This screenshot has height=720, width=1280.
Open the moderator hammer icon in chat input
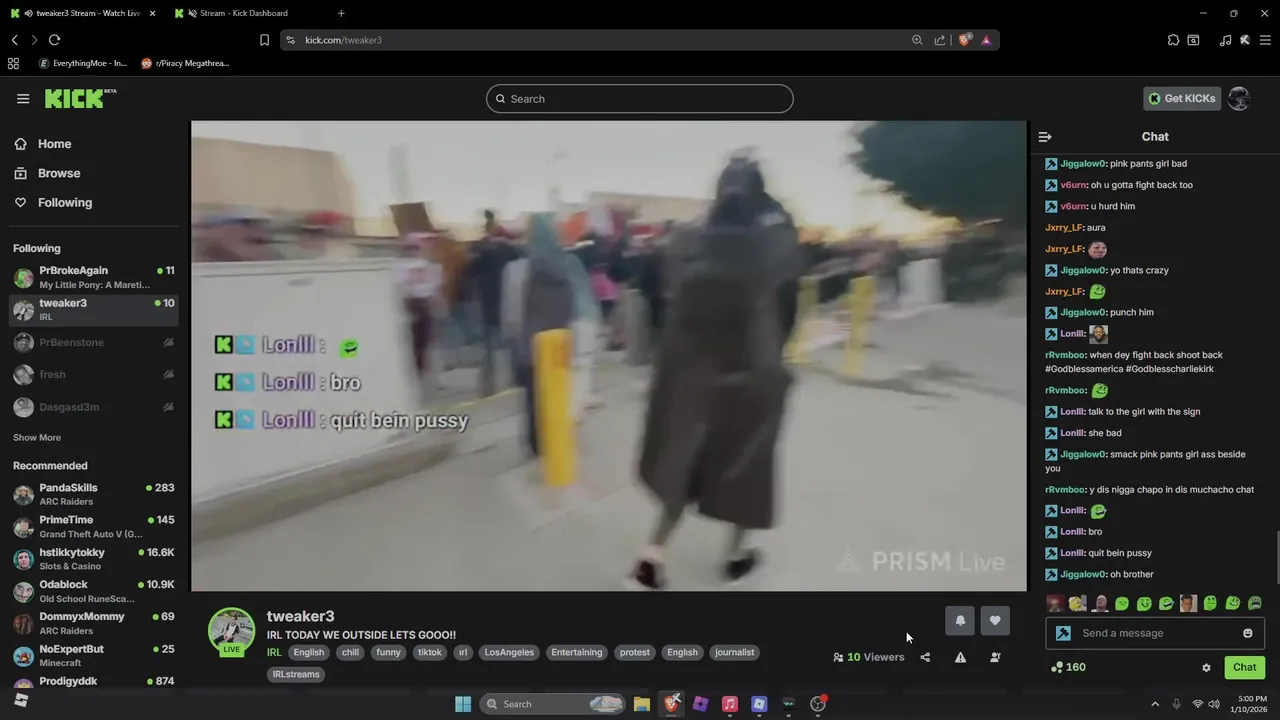pos(1063,633)
